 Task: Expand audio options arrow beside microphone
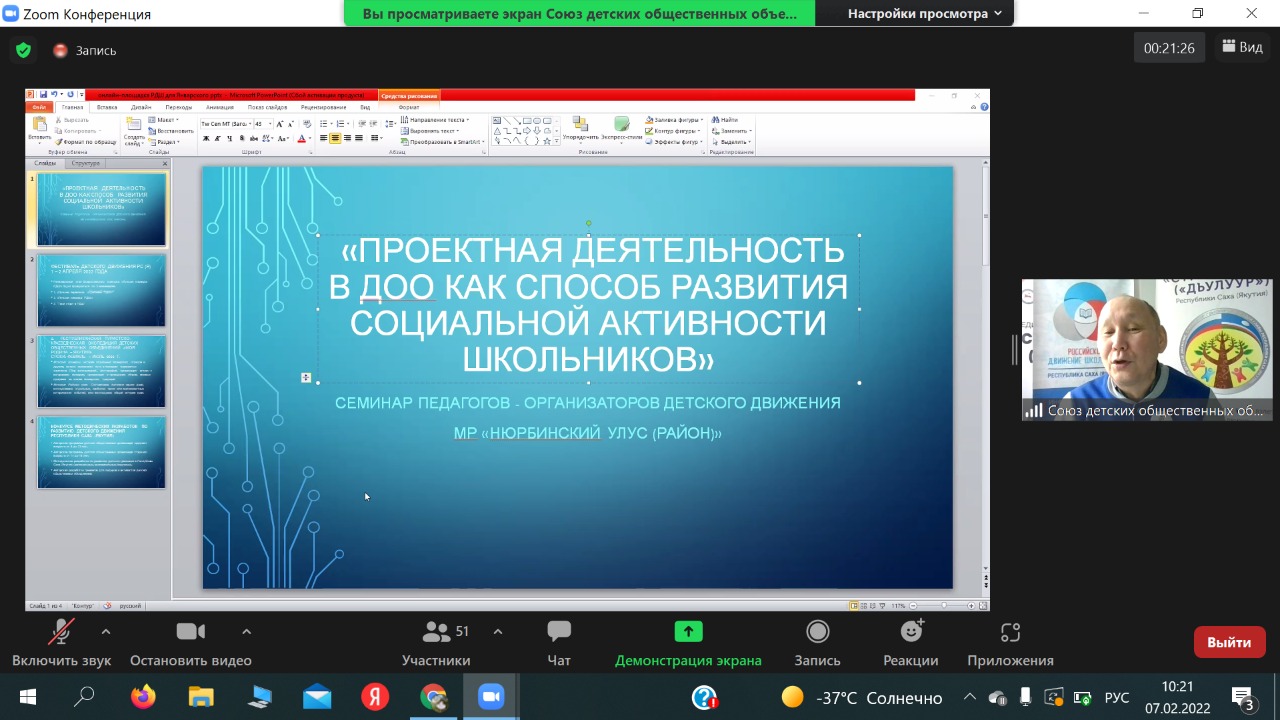(106, 631)
